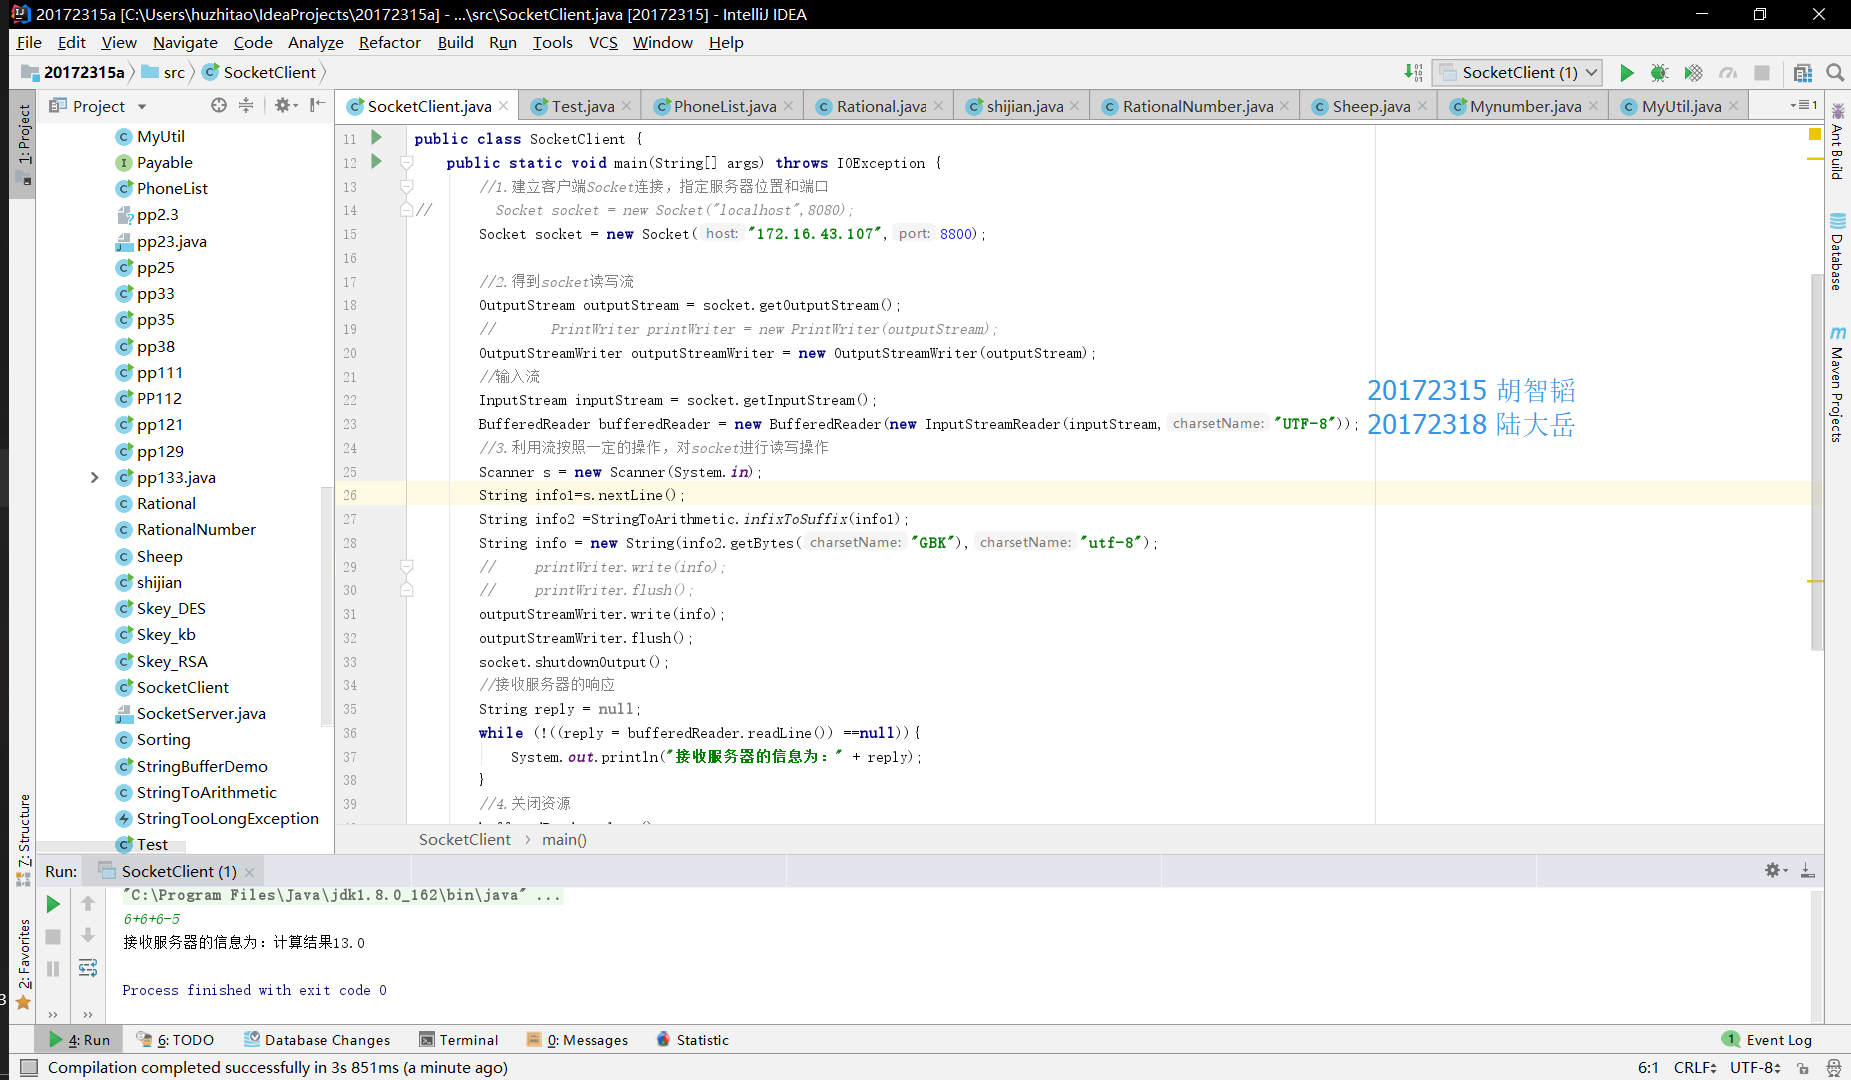This screenshot has height=1080, width=1851.
Task: Click the editor vertical scrollbar
Action: (x=1817, y=460)
